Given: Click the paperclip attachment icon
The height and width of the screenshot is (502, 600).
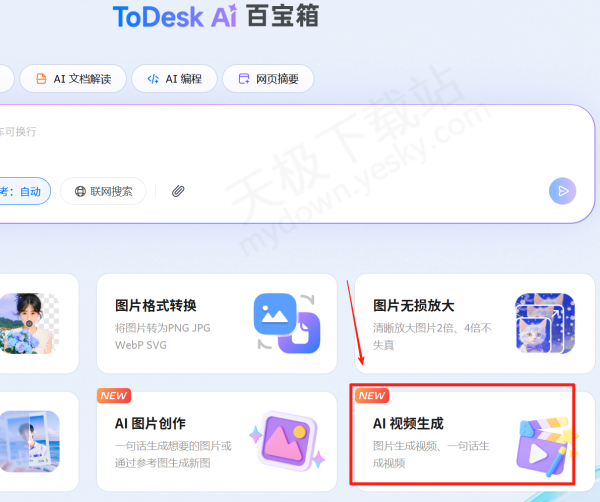Looking at the screenshot, I should pos(178,191).
